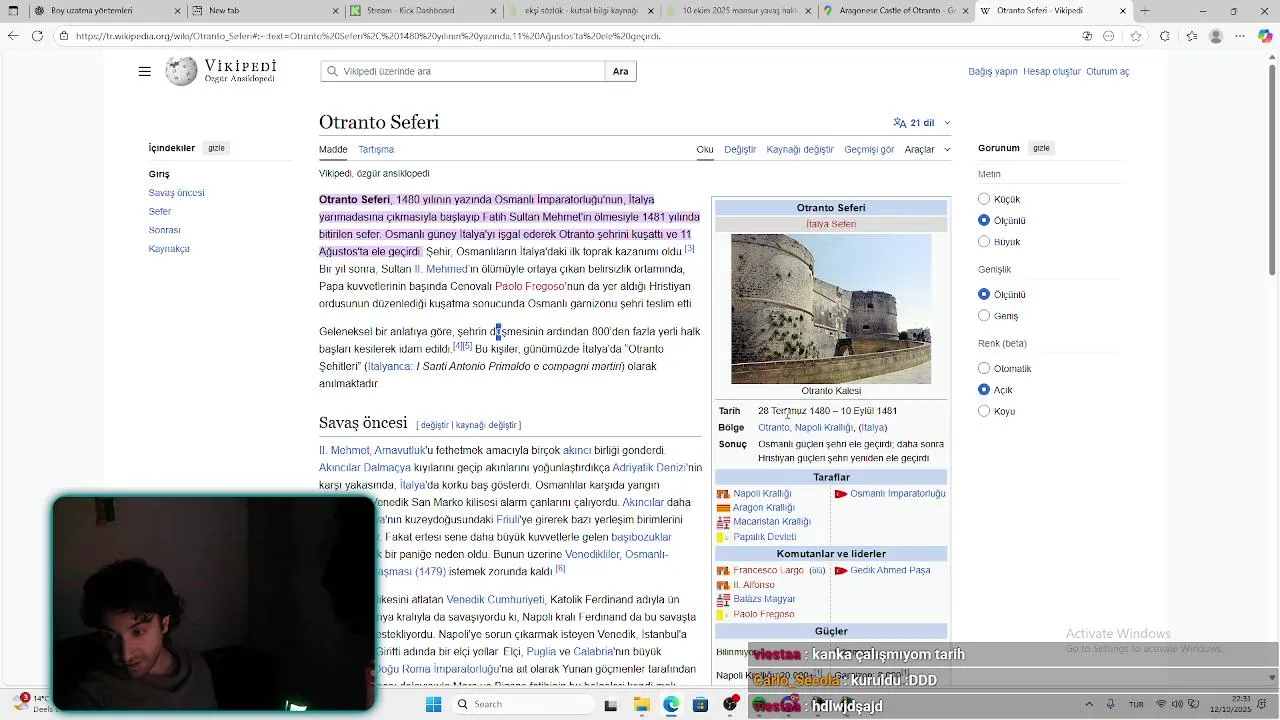1280x720 pixels.
Task: Click Osmanlı İmparatorluğu in infobox Taraflar
Action: click(x=897, y=493)
